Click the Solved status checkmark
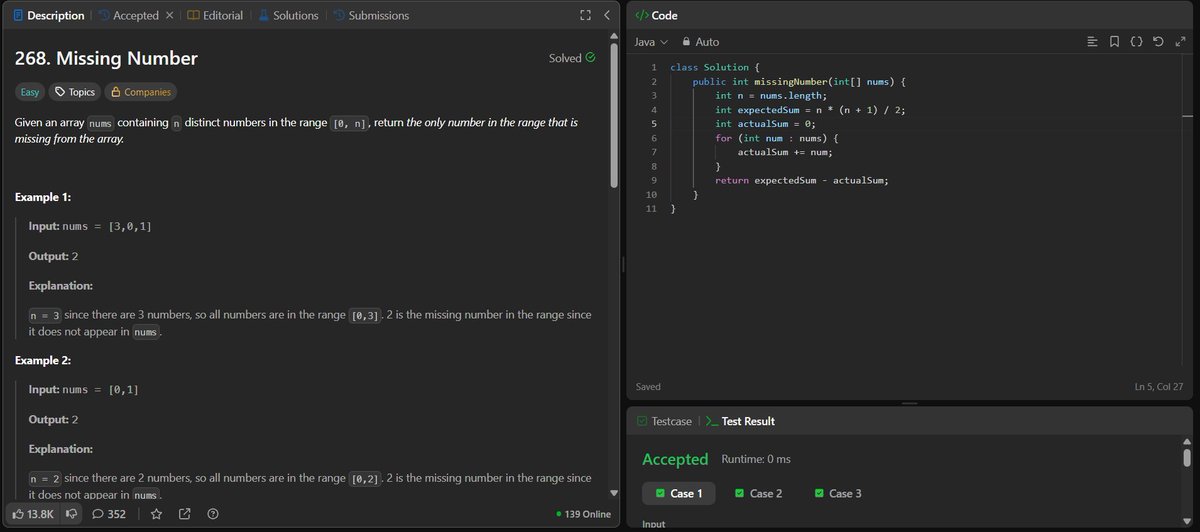Screen dimensions: 1200x532 tap(590, 58)
